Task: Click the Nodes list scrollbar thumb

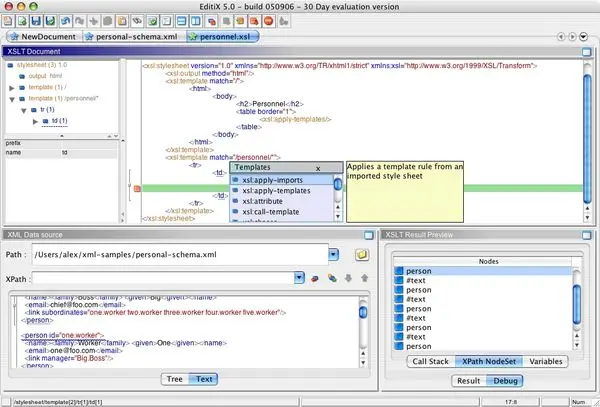Action: (576, 304)
